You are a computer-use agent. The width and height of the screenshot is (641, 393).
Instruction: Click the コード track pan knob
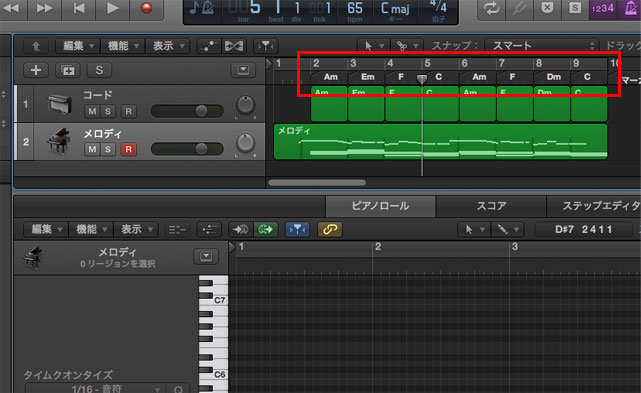pyautogui.click(x=245, y=105)
